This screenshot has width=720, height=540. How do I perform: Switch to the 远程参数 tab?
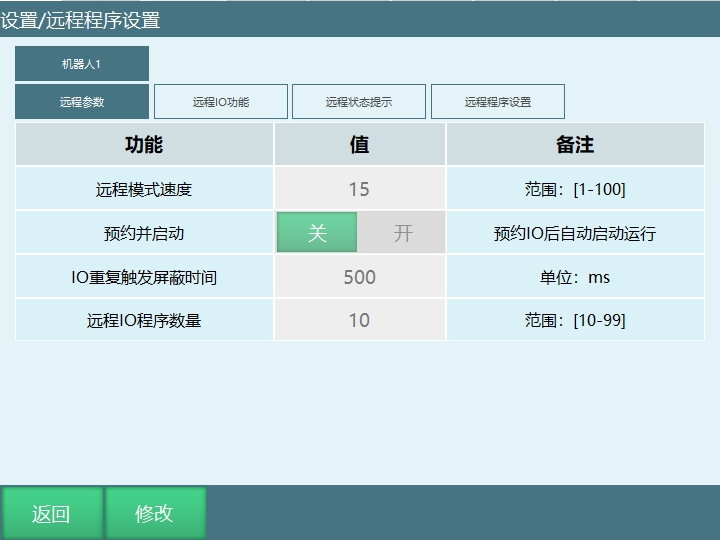coord(81,102)
